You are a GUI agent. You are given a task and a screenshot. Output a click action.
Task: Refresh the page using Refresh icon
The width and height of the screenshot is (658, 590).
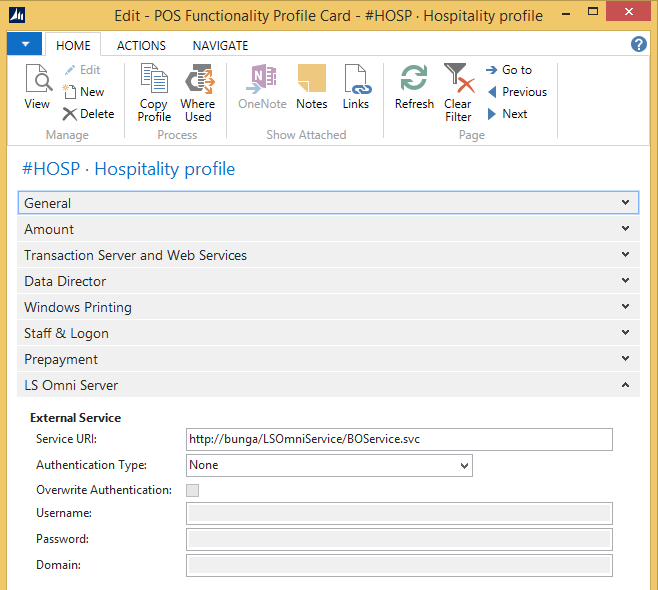click(x=414, y=88)
